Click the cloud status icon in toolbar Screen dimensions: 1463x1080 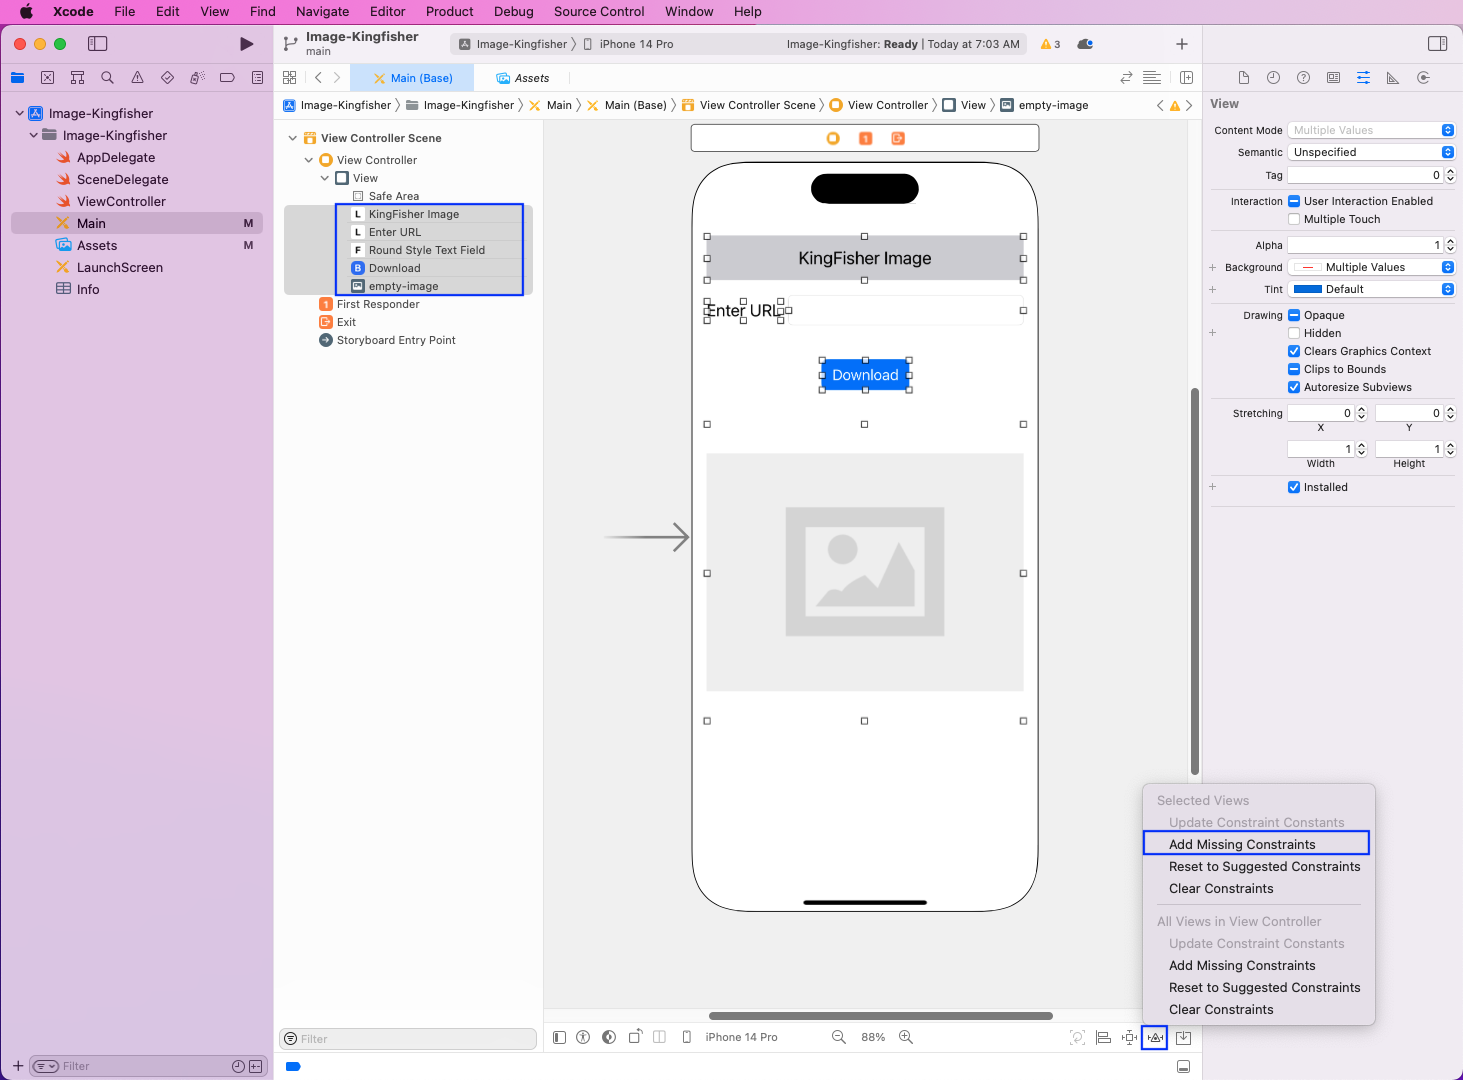tap(1085, 44)
